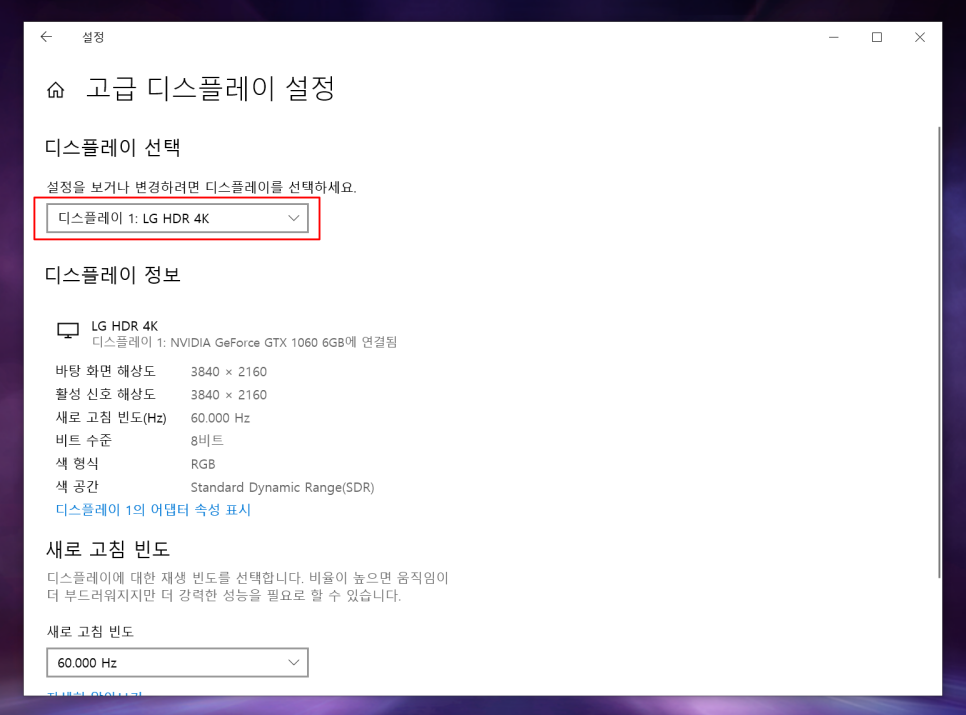Open 디스플레이 1의 어댑터 속성 표시 link
This screenshot has height=715, width=966.
[153, 510]
